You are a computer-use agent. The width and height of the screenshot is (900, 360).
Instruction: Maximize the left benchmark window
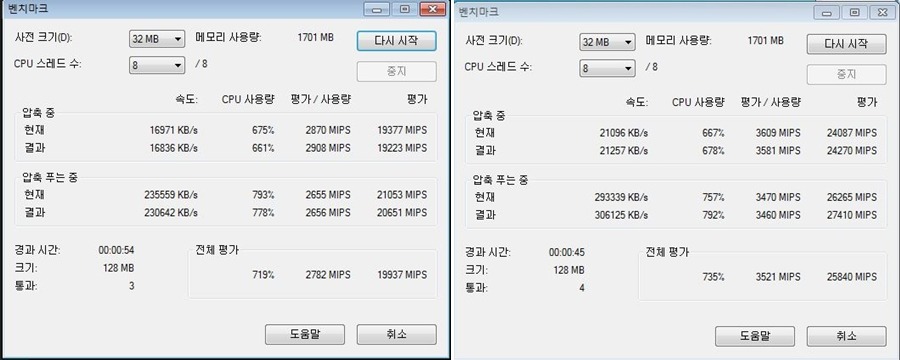point(405,9)
